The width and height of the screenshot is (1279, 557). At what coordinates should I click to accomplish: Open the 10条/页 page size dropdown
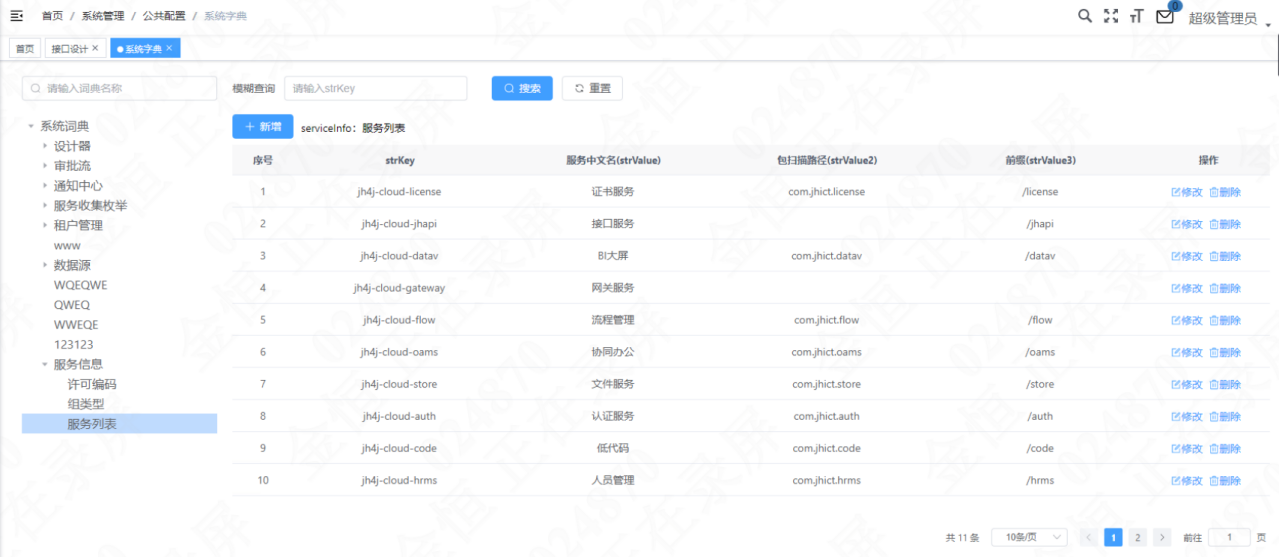[x=1029, y=538]
